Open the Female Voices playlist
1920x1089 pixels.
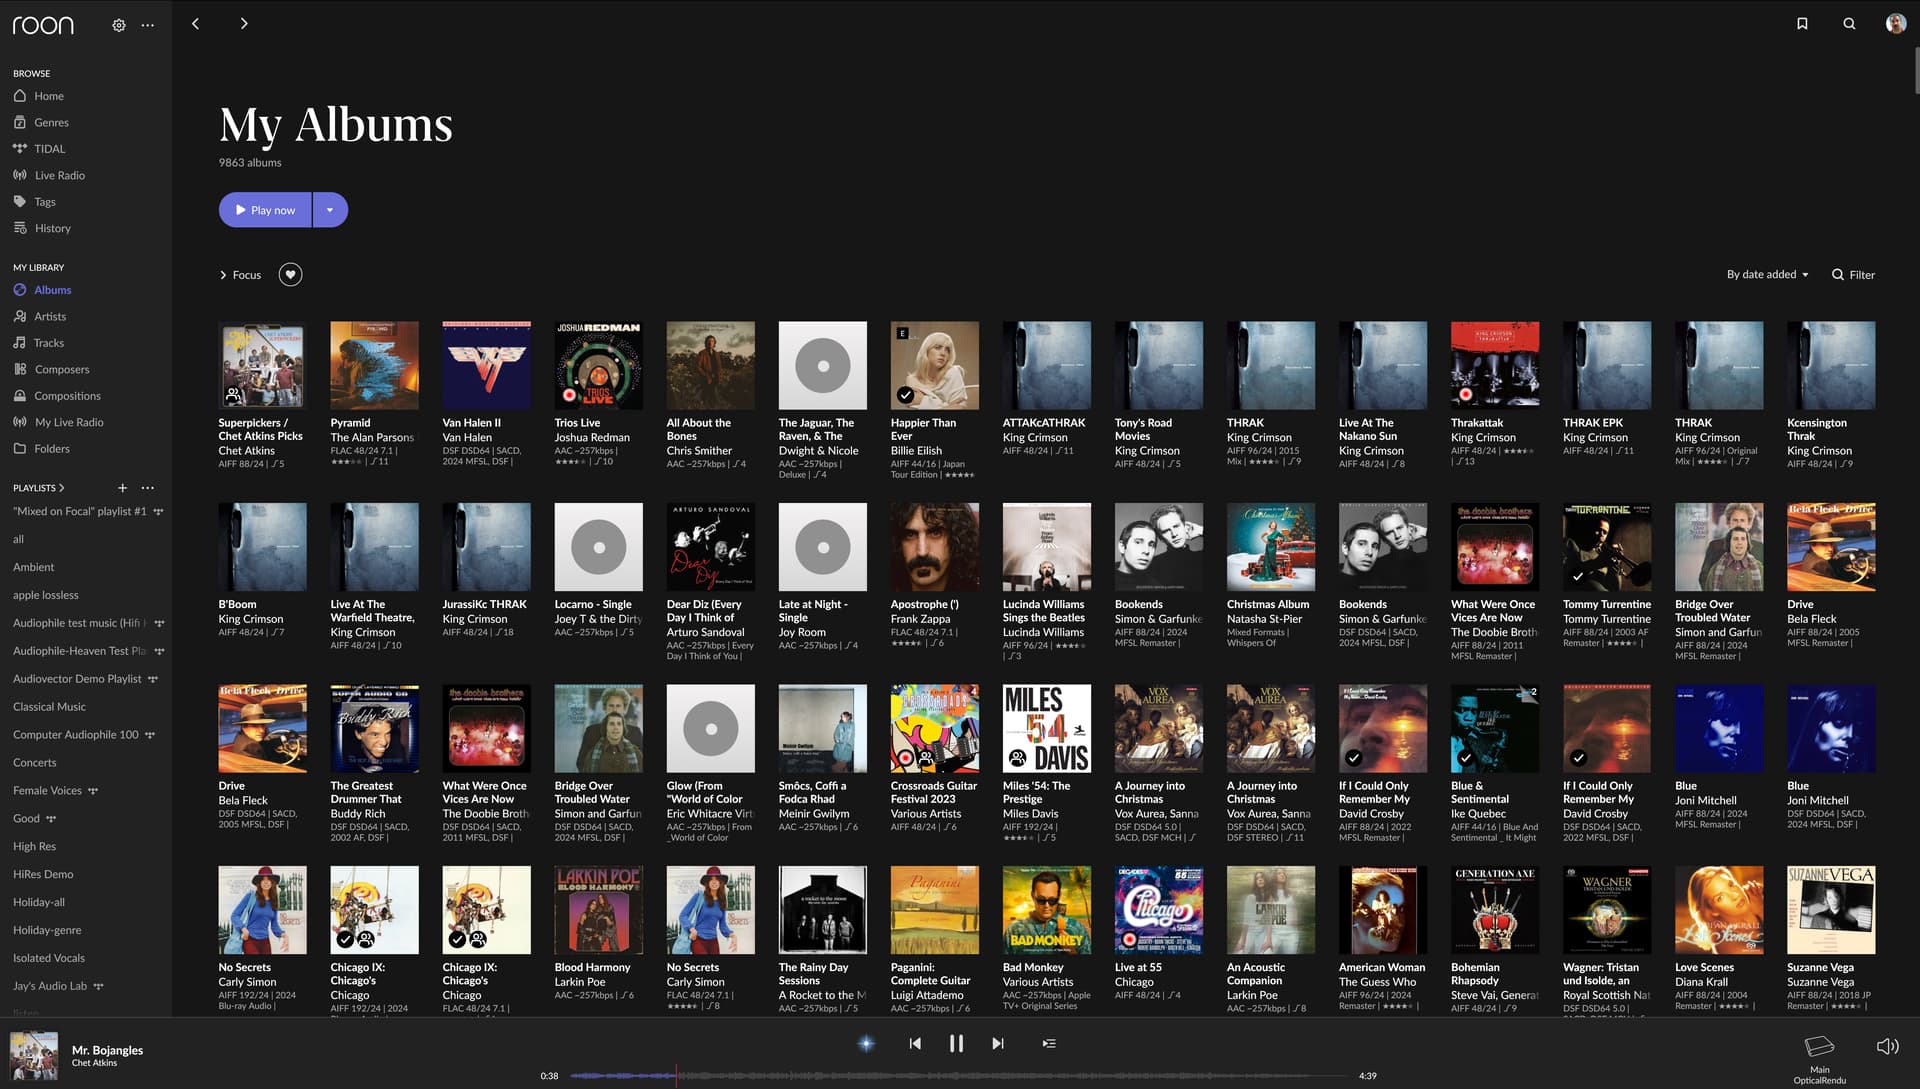pos(47,791)
